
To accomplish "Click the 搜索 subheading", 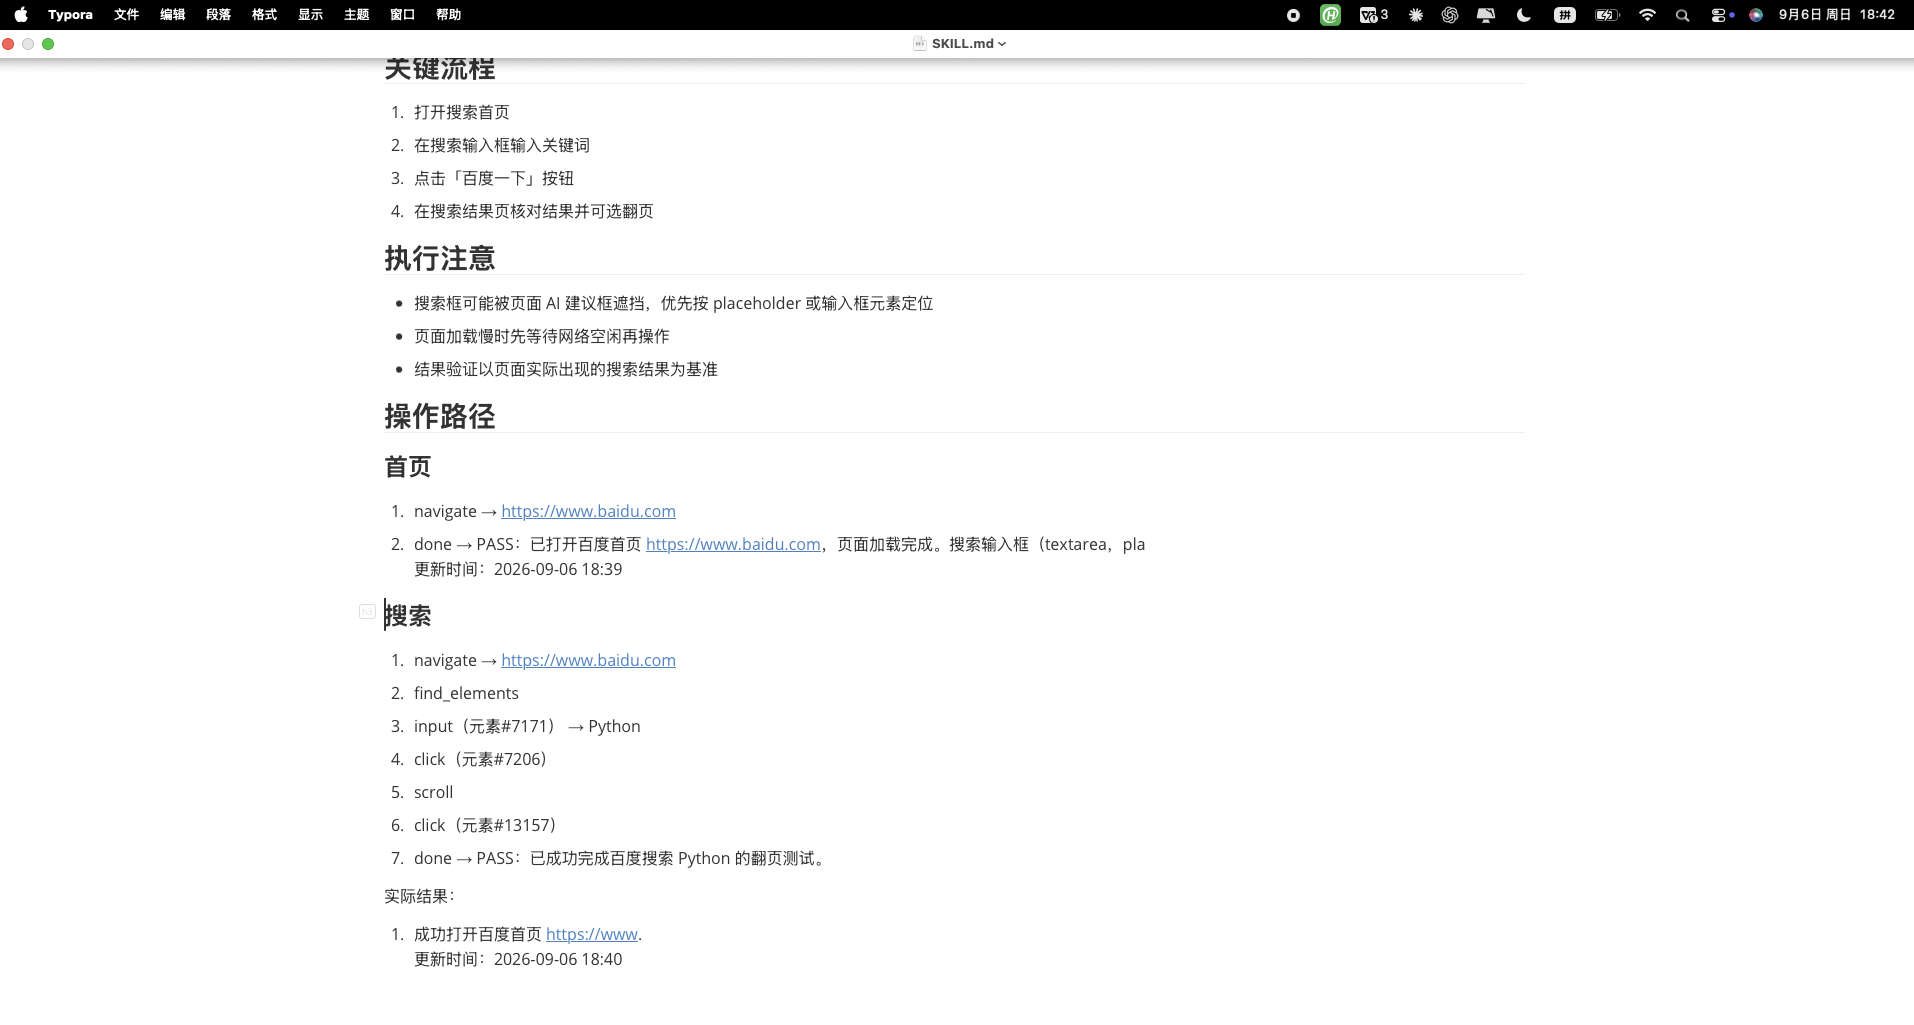I will [x=408, y=616].
